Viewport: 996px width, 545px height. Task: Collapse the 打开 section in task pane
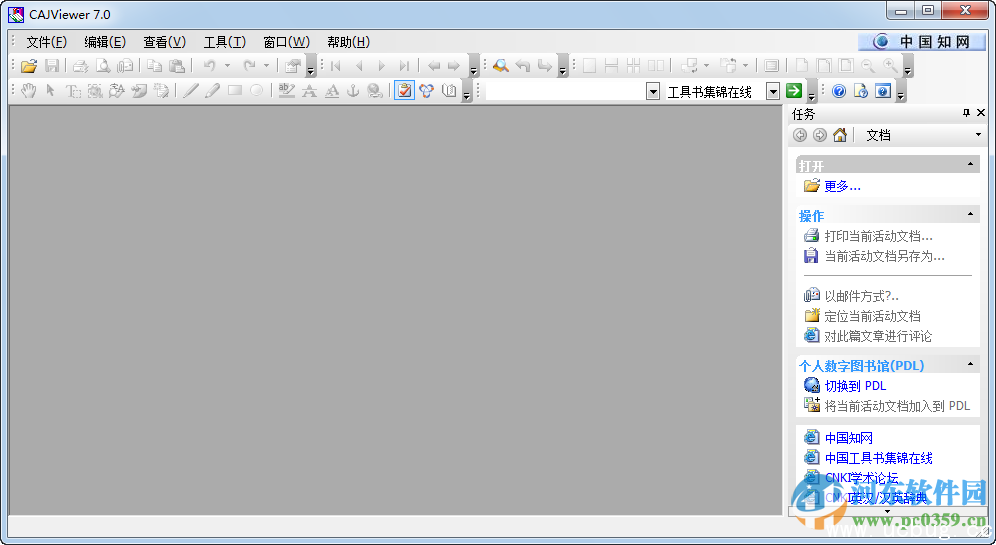click(x=970, y=164)
